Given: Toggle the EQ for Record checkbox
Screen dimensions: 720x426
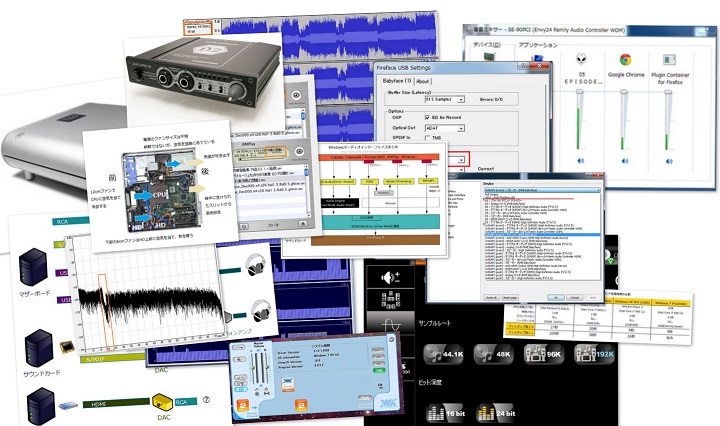Looking at the screenshot, I should point(428,118).
